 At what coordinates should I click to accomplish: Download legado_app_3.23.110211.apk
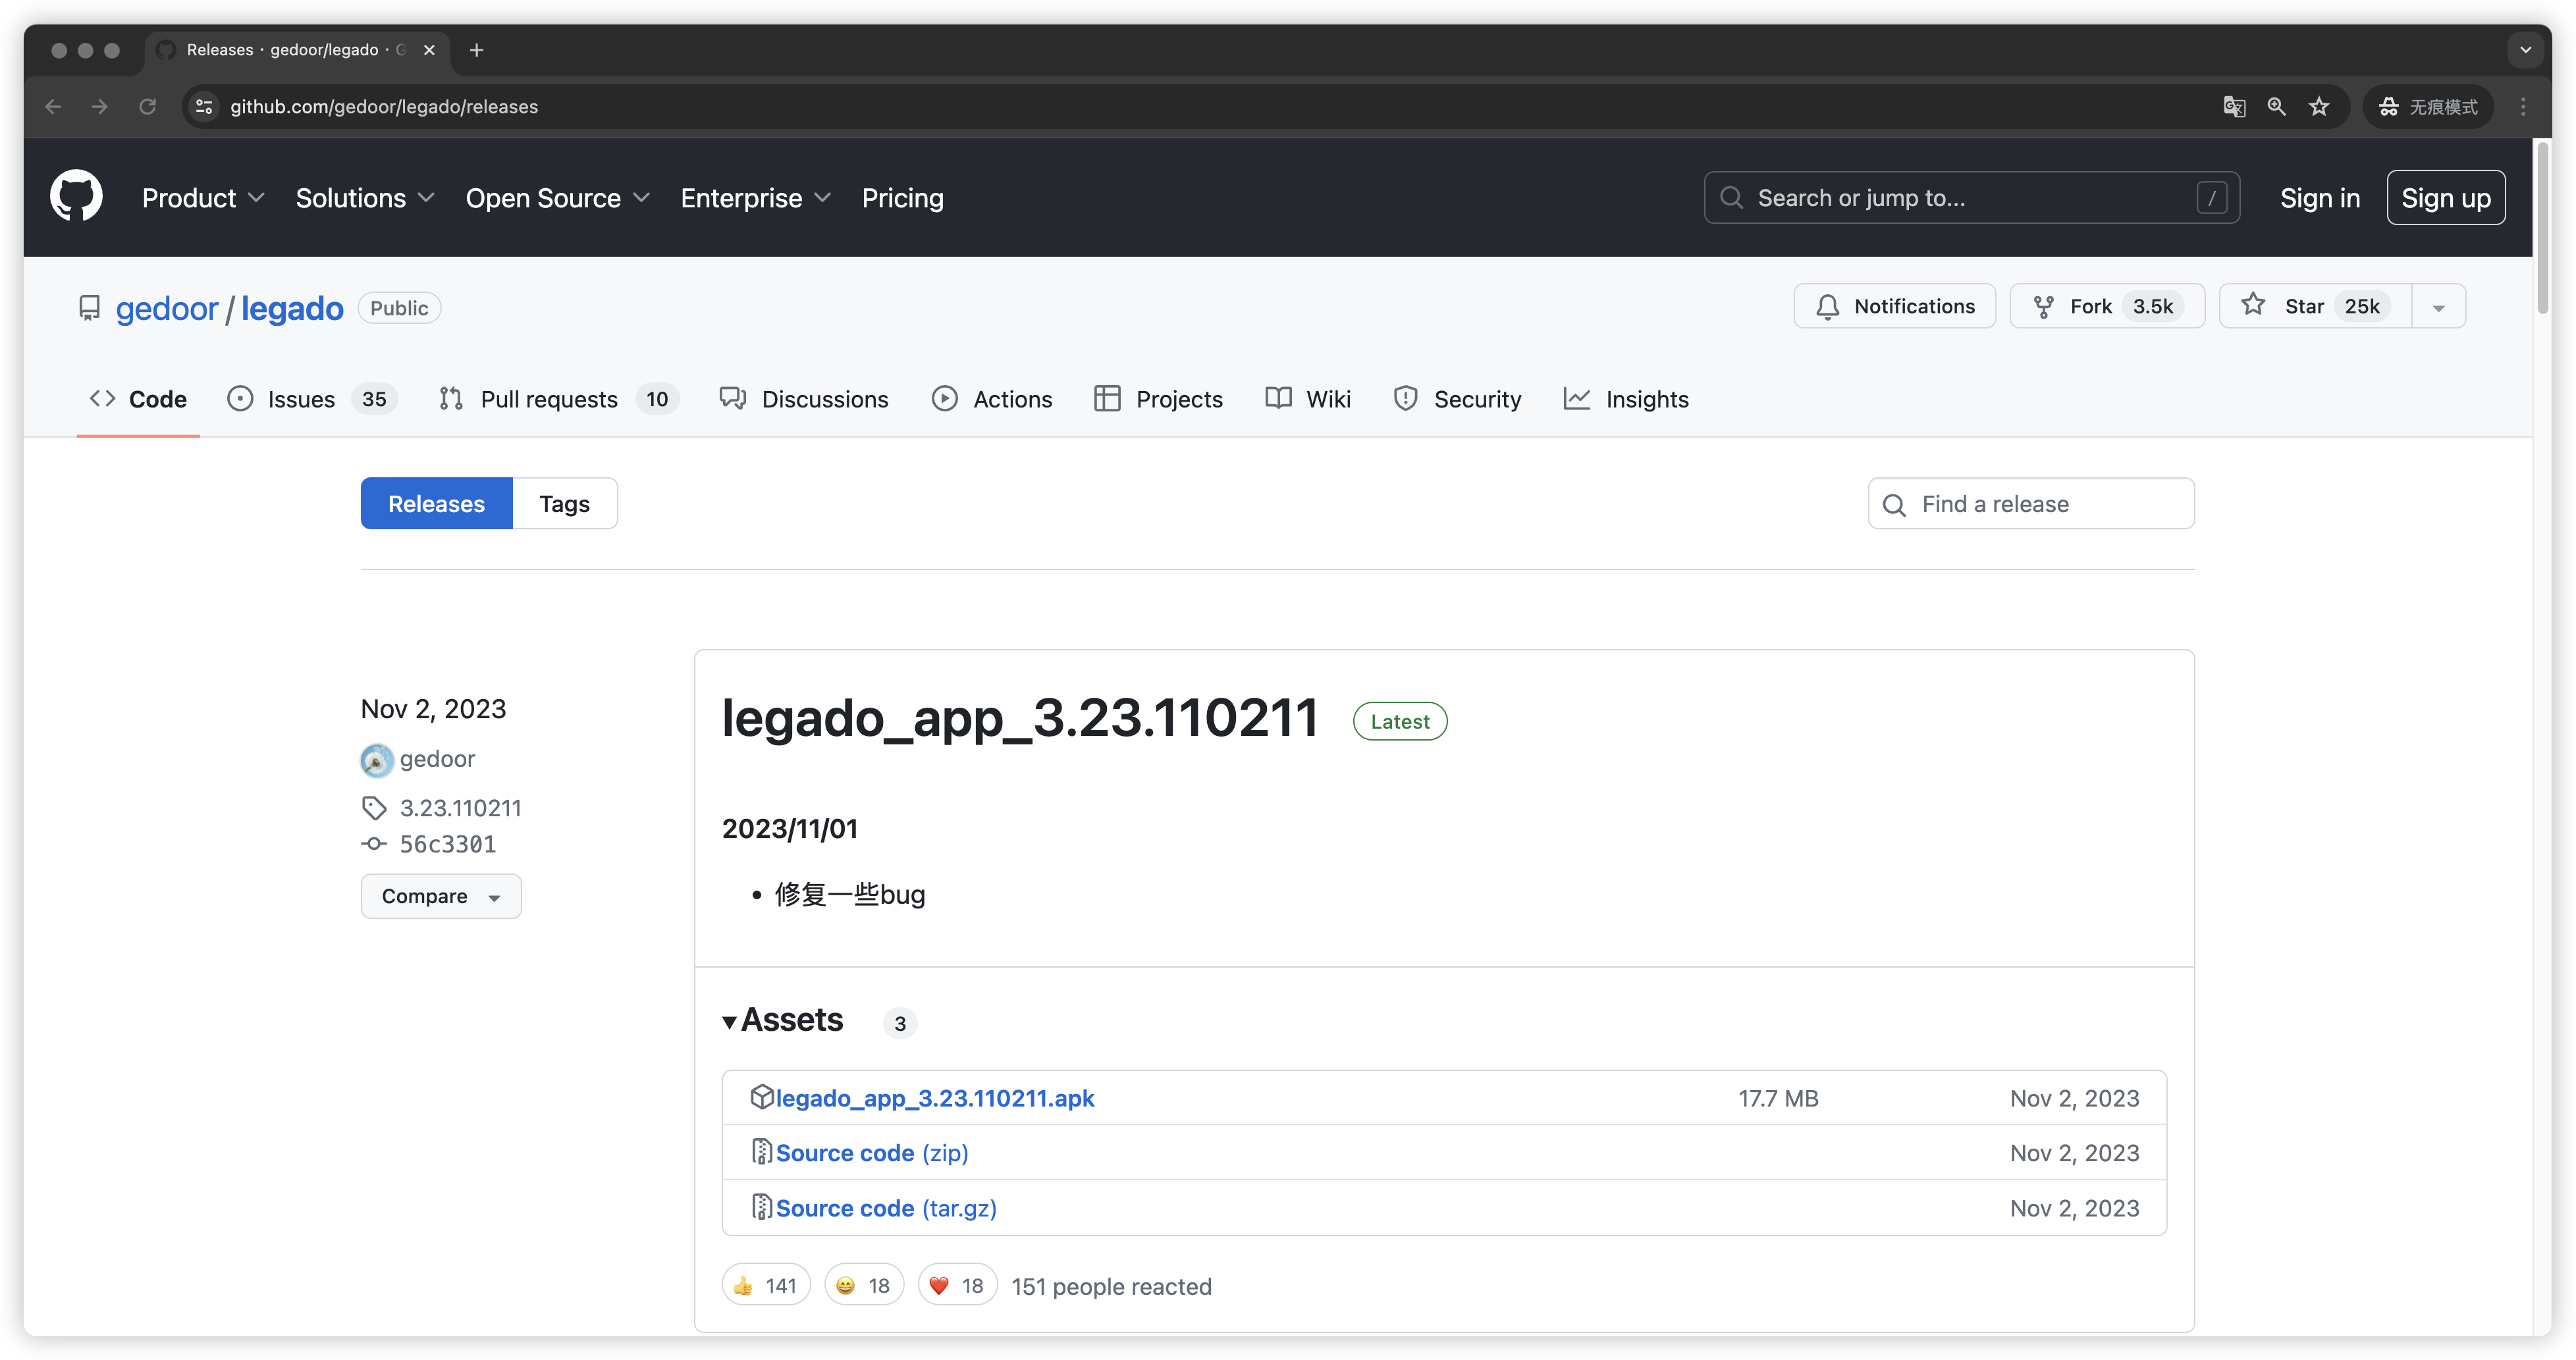[x=935, y=1098]
